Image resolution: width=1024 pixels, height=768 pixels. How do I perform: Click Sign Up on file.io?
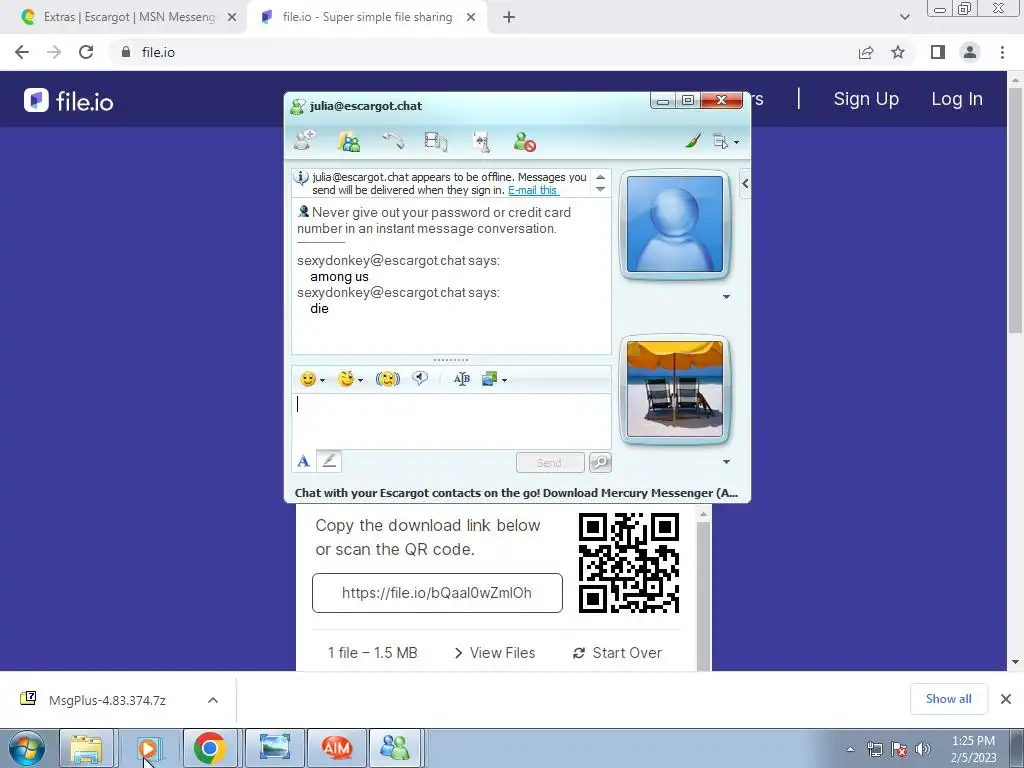coord(866,99)
